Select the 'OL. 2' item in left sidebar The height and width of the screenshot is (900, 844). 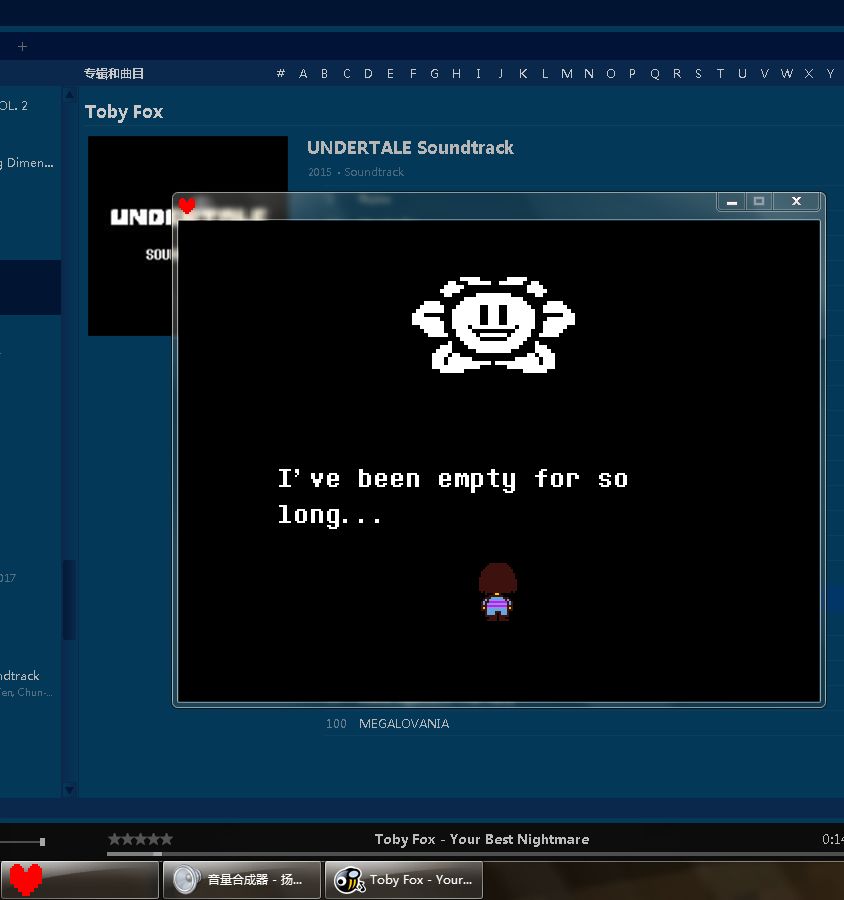pyautogui.click(x=14, y=106)
